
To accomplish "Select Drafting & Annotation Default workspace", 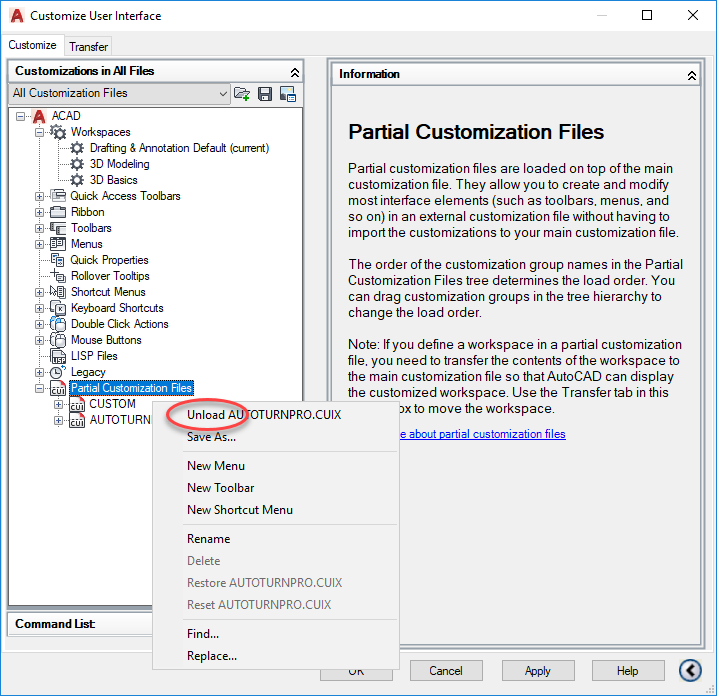I will tap(179, 148).
